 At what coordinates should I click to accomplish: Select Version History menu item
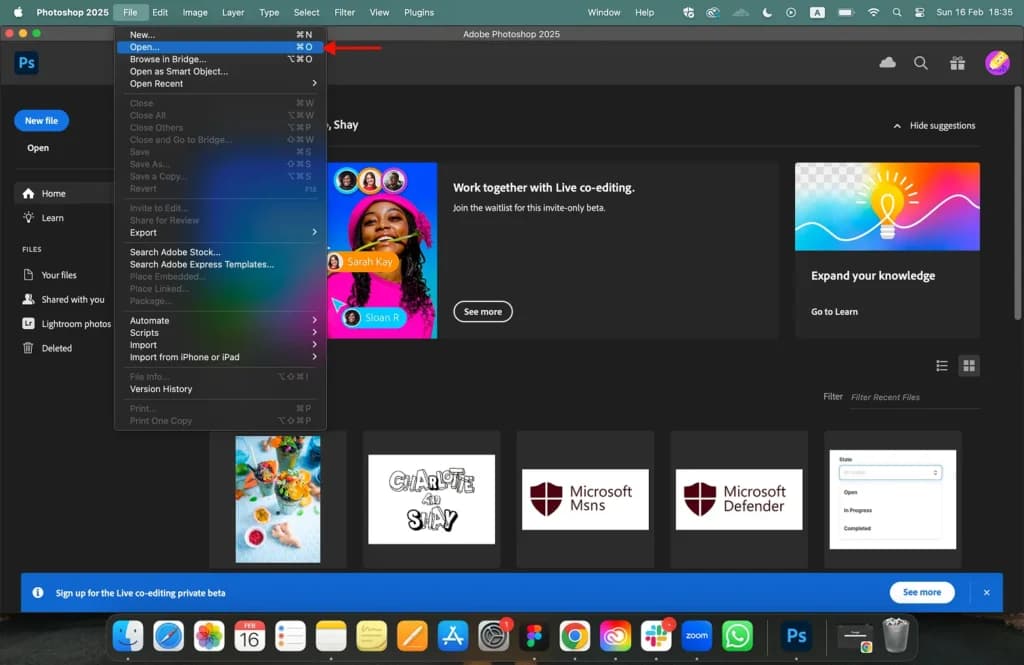[x=221, y=389]
